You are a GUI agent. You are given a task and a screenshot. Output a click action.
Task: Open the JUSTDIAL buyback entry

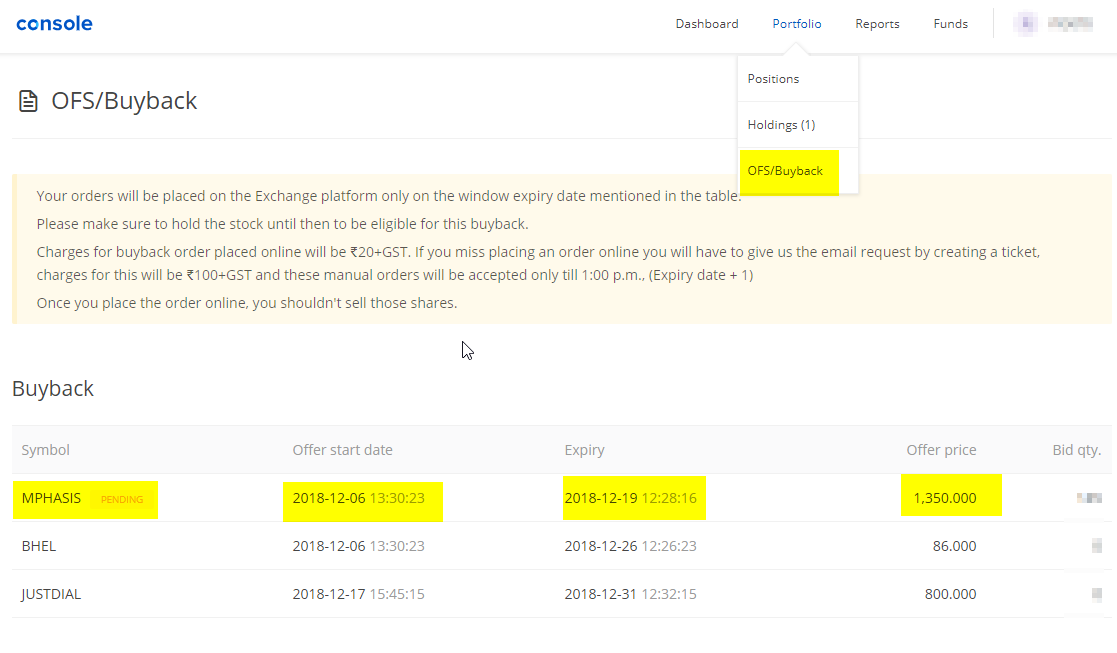coord(50,594)
